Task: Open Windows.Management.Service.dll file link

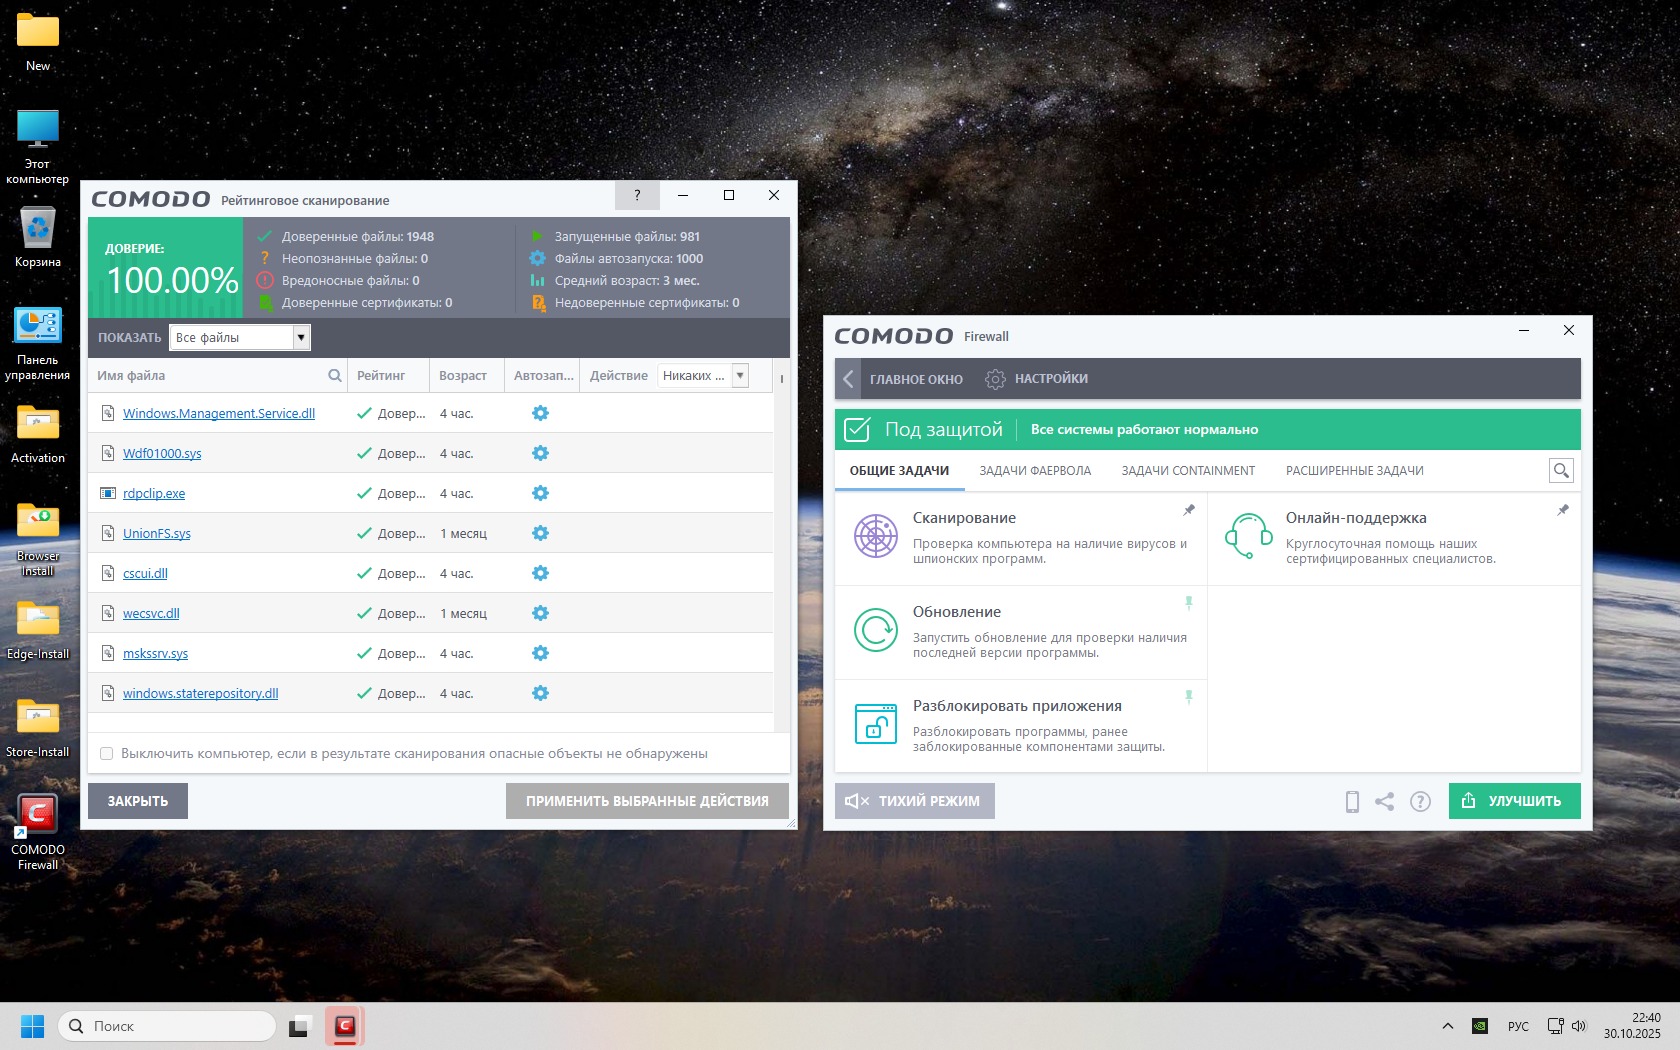Action: (218, 413)
